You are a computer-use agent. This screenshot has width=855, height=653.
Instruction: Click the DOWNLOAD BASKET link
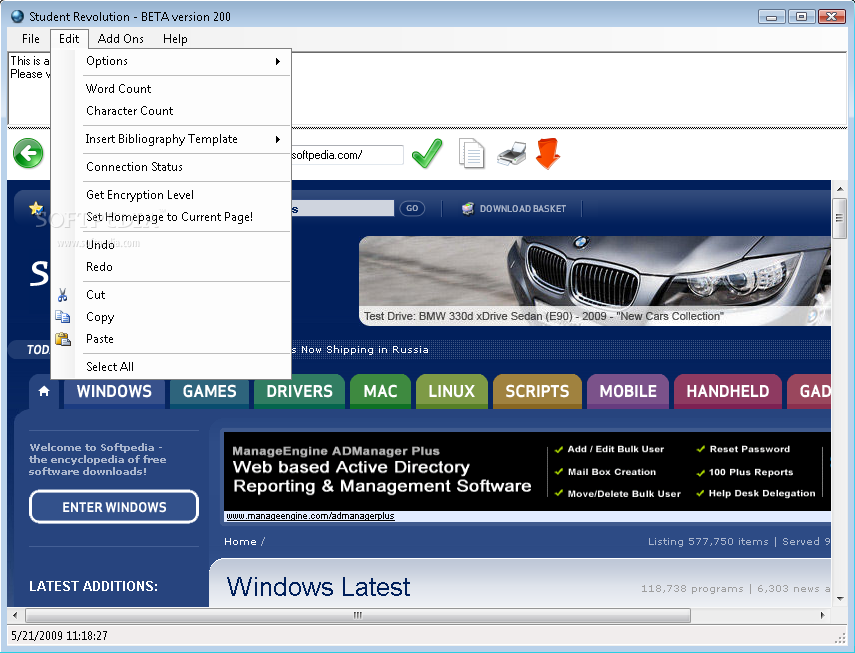pyautogui.click(x=522, y=209)
